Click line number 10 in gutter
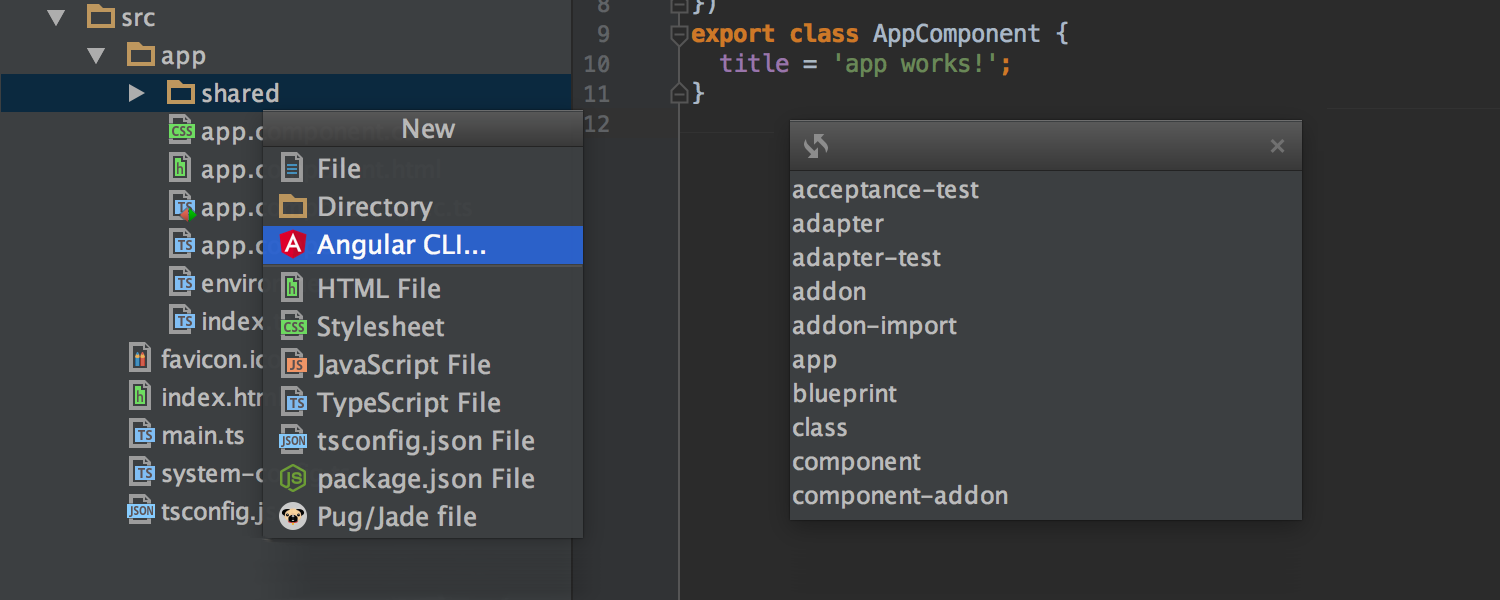1500x600 pixels. [x=595, y=64]
